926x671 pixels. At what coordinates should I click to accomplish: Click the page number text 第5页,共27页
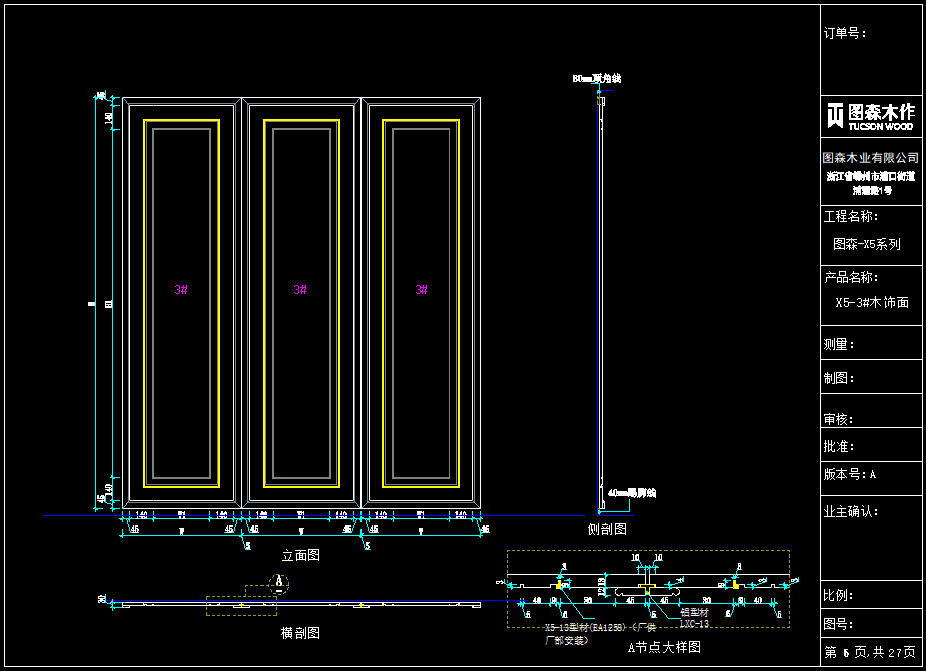870,652
